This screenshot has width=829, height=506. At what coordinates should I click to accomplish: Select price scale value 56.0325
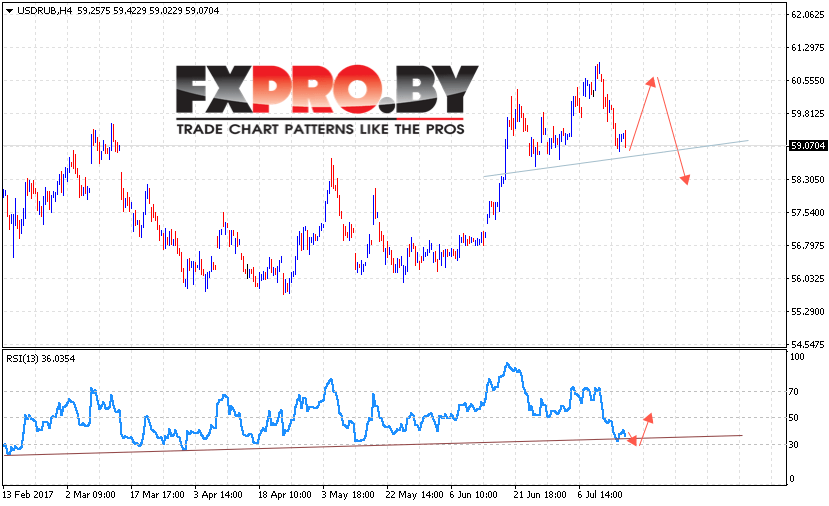click(x=807, y=278)
